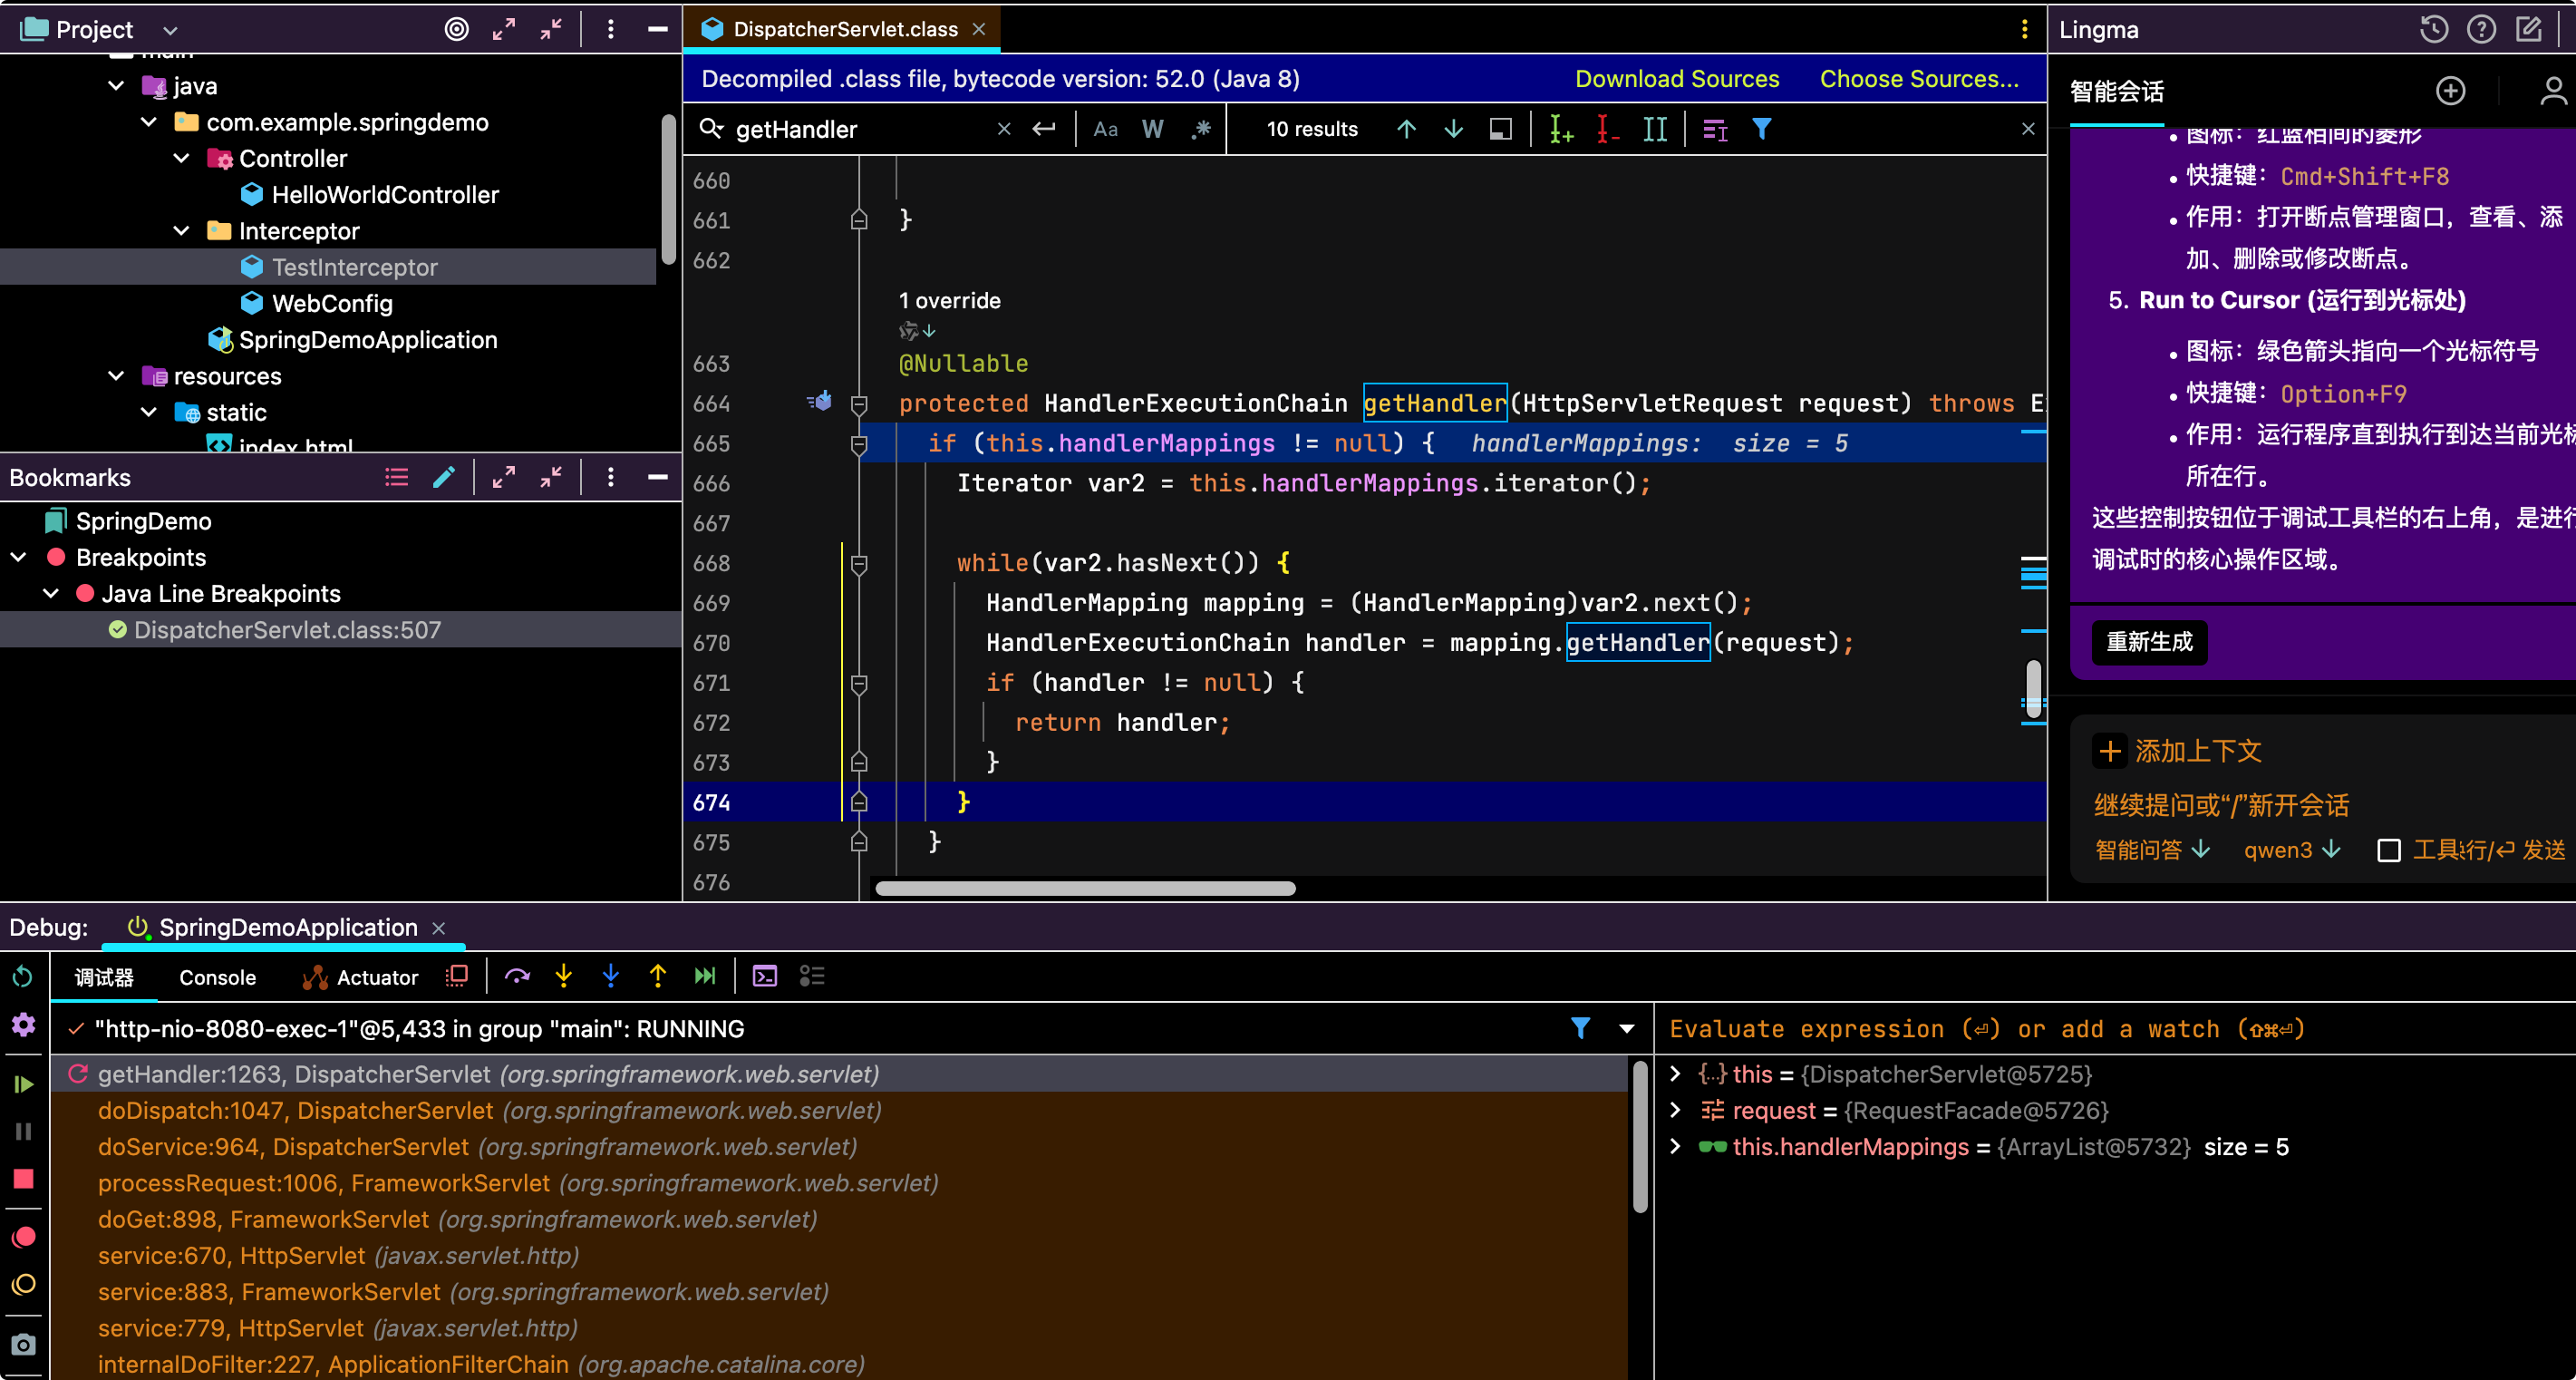Image resolution: width=2576 pixels, height=1380 pixels.
Task: Toggle Match Case in search bar
Action: pyautogui.click(x=1105, y=129)
